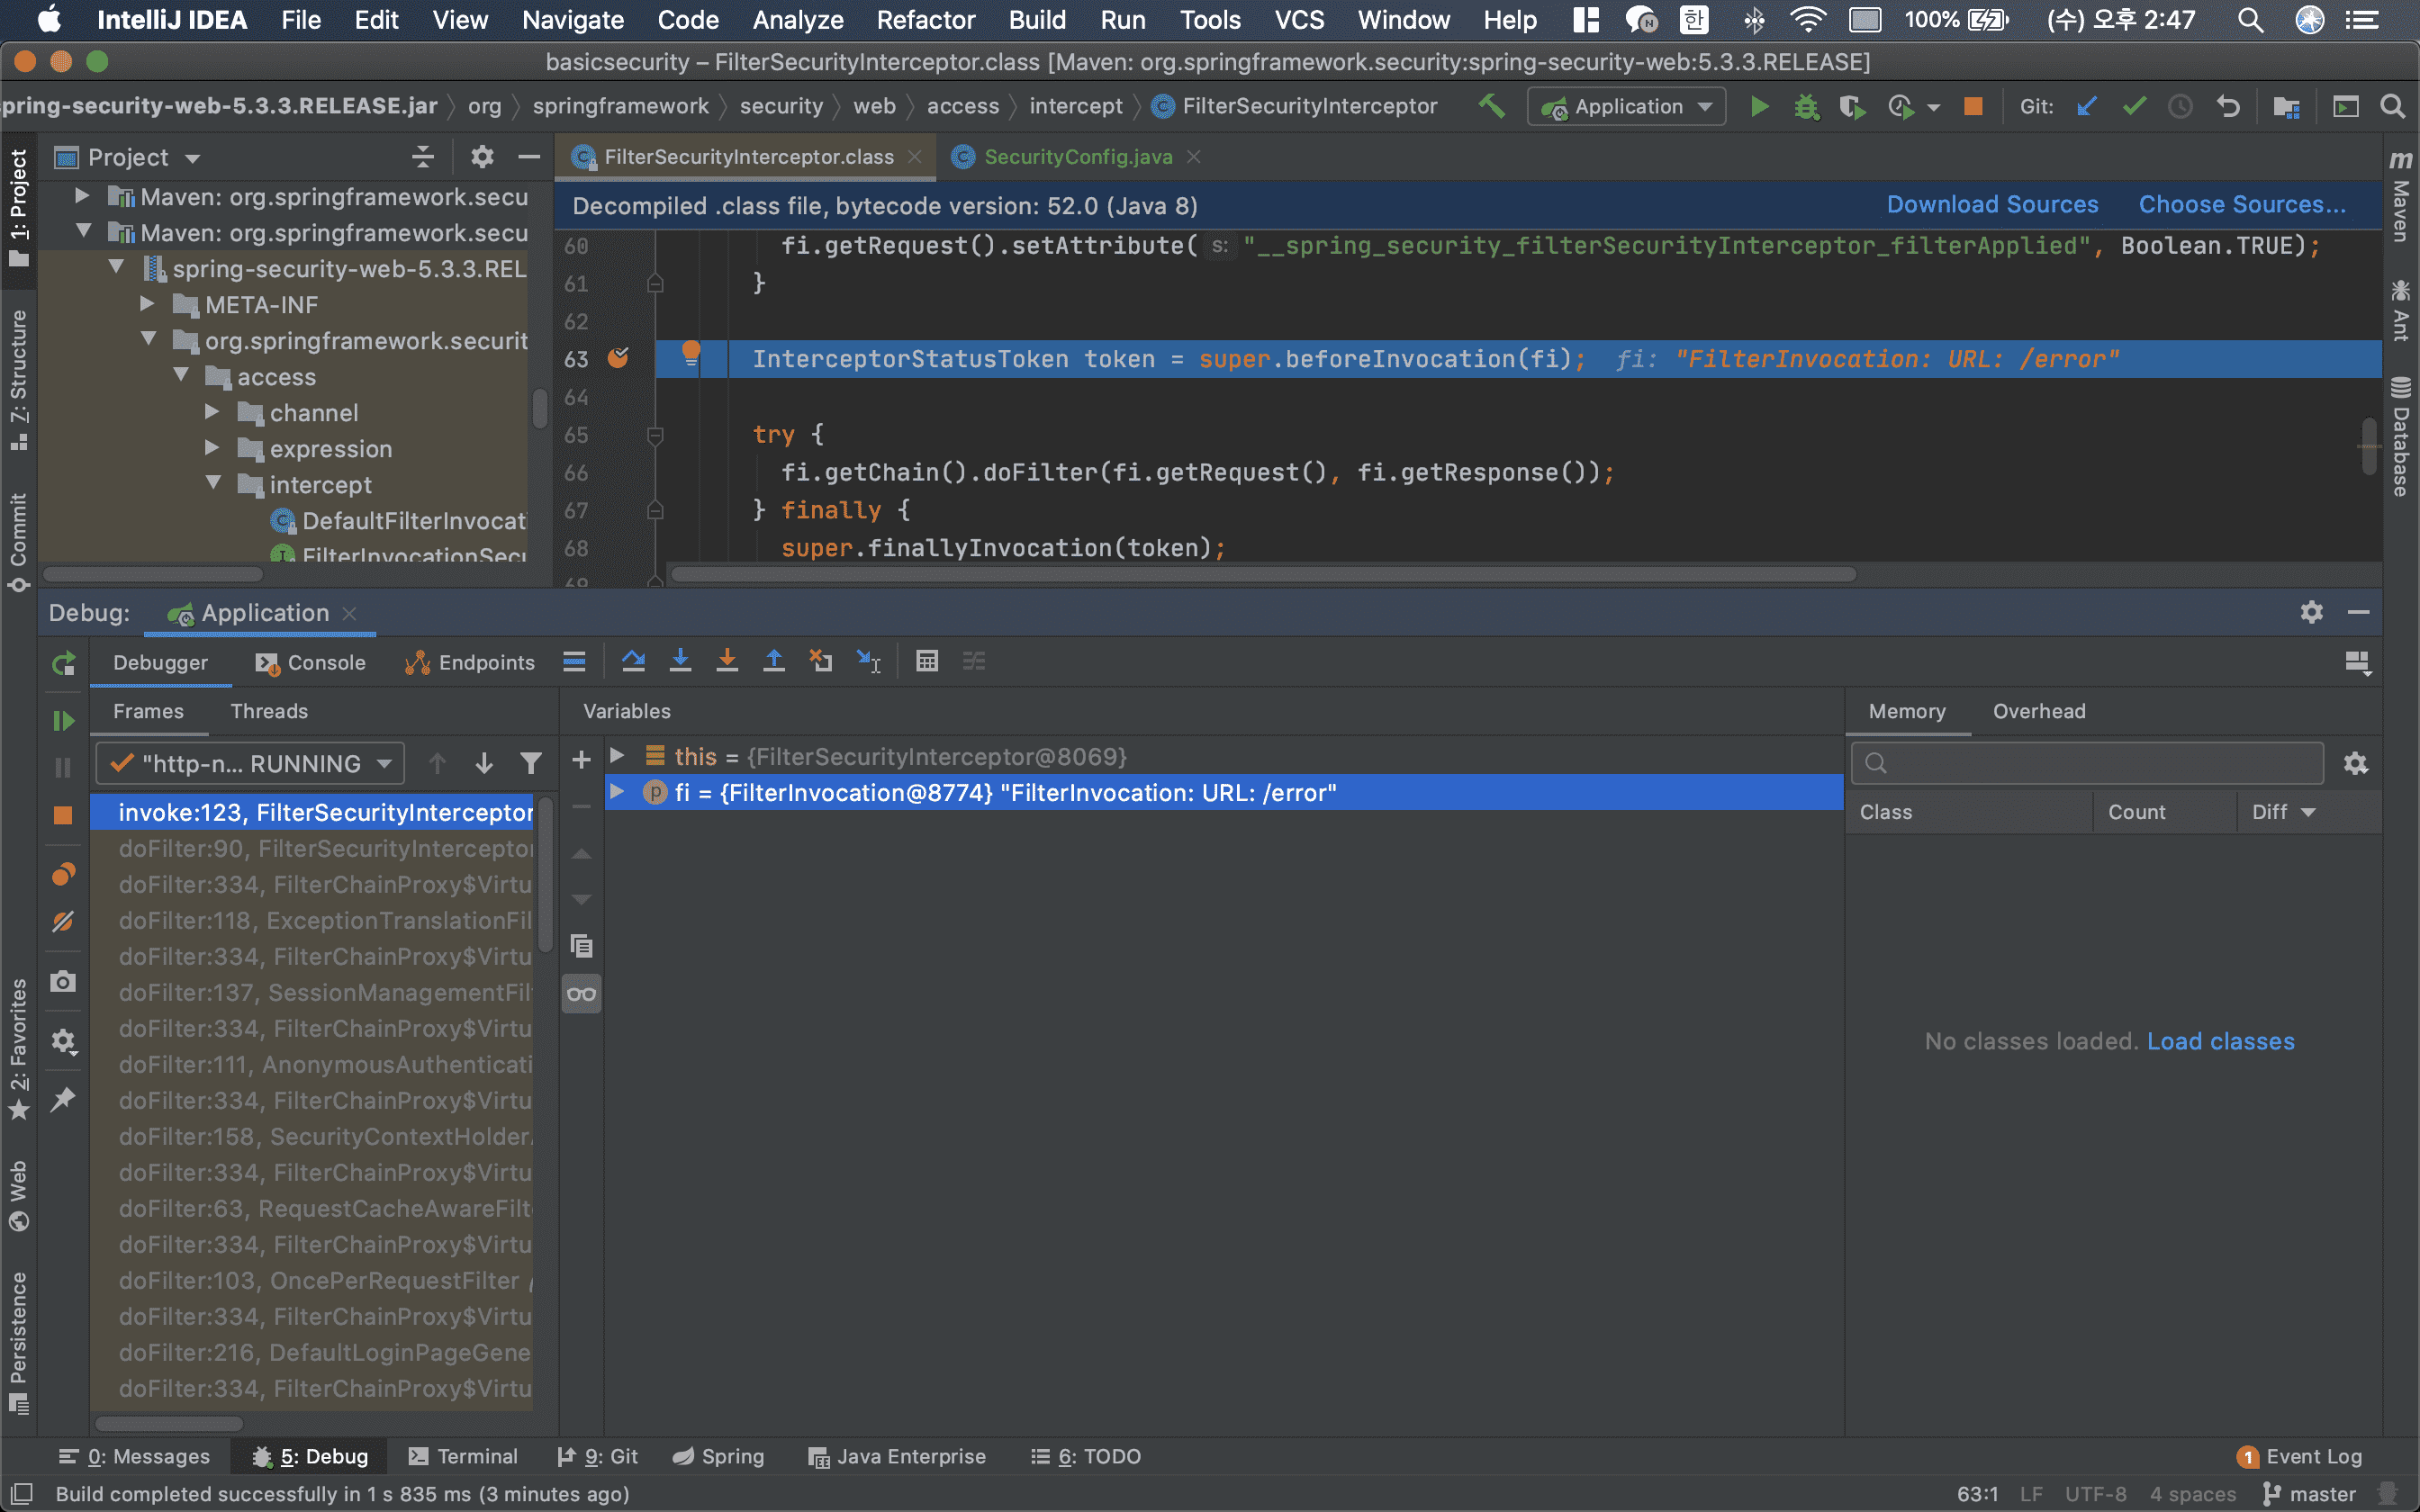Click the Wi-Fi icon in menu bar

pyautogui.click(x=1808, y=20)
